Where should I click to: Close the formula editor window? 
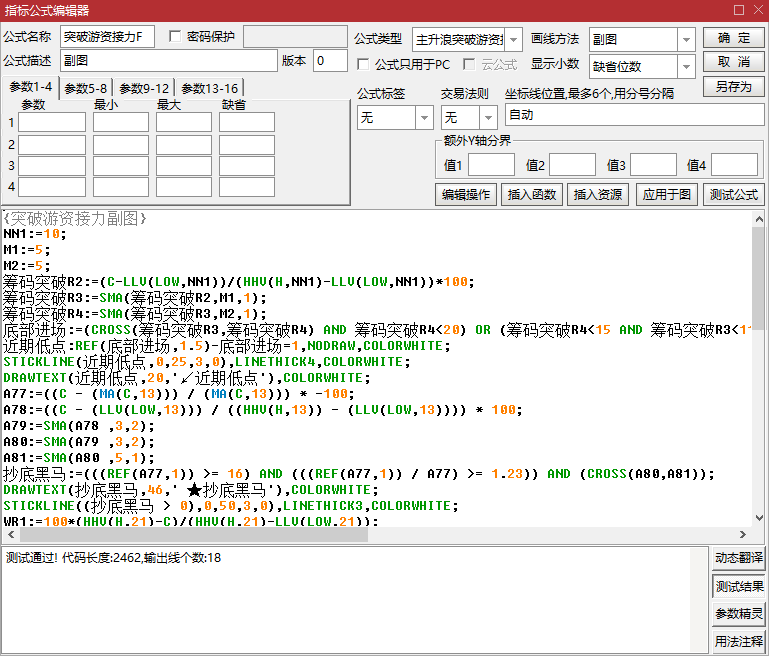tap(756, 10)
